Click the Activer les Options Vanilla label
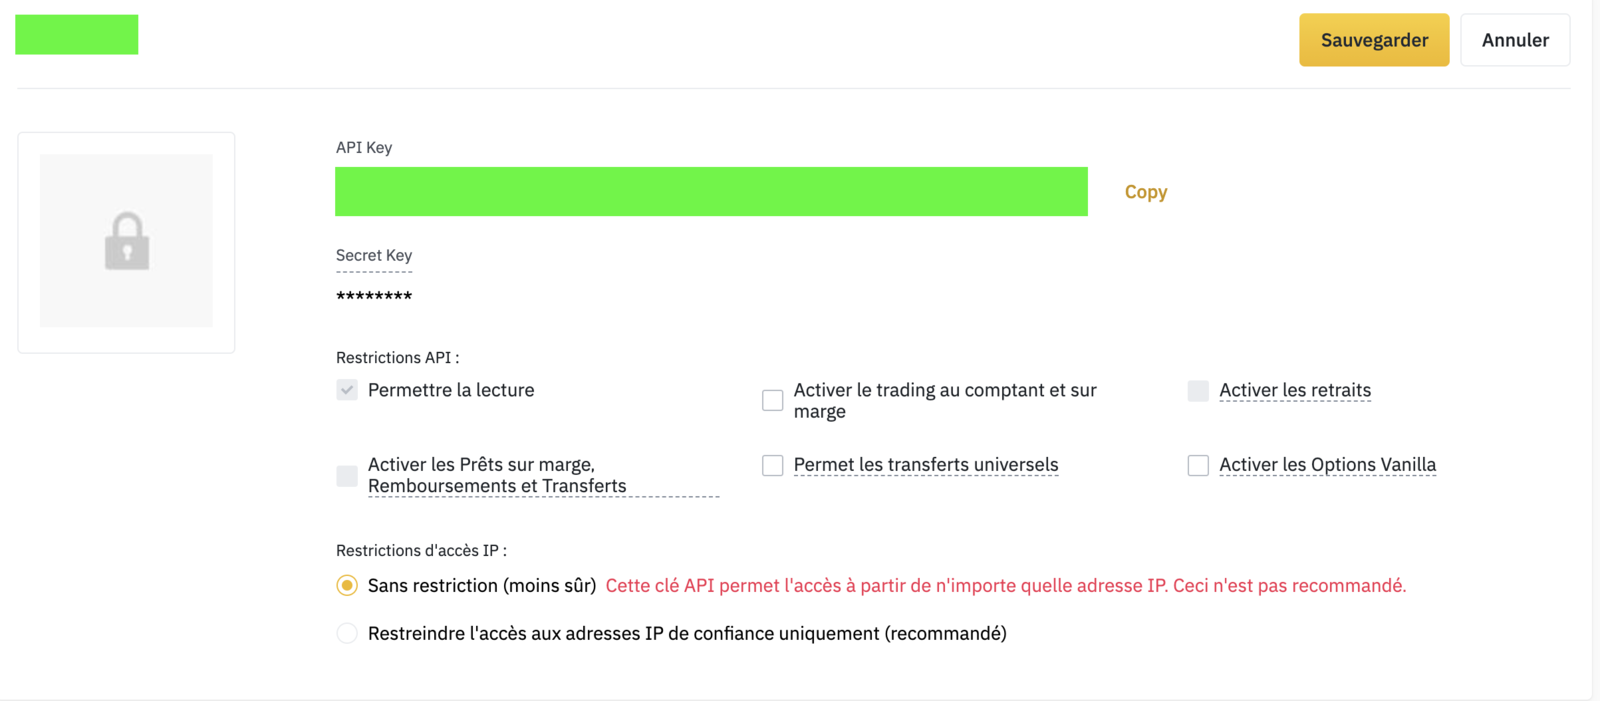 click(1327, 464)
